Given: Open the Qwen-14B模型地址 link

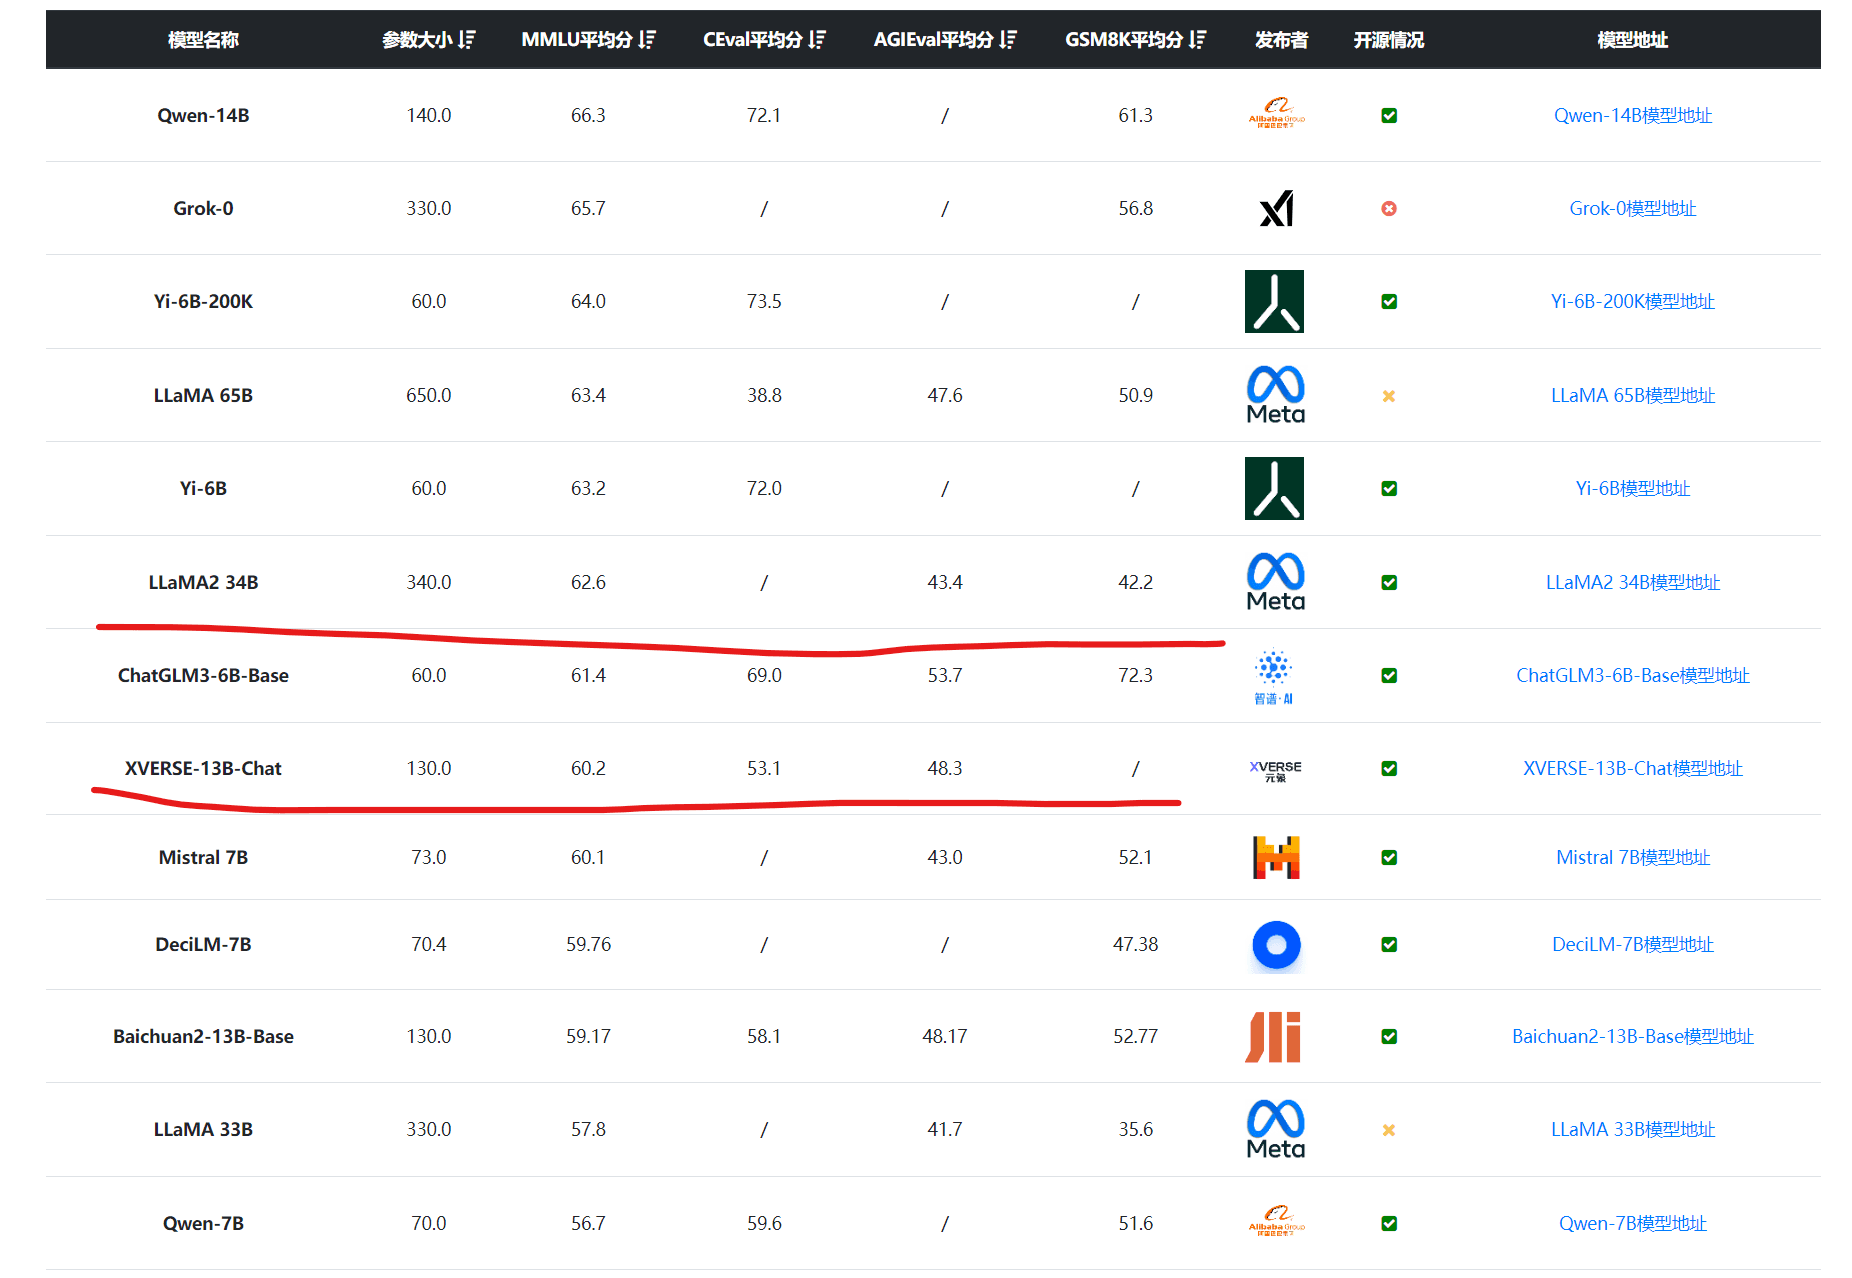Looking at the screenshot, I should coord(1632,116).
